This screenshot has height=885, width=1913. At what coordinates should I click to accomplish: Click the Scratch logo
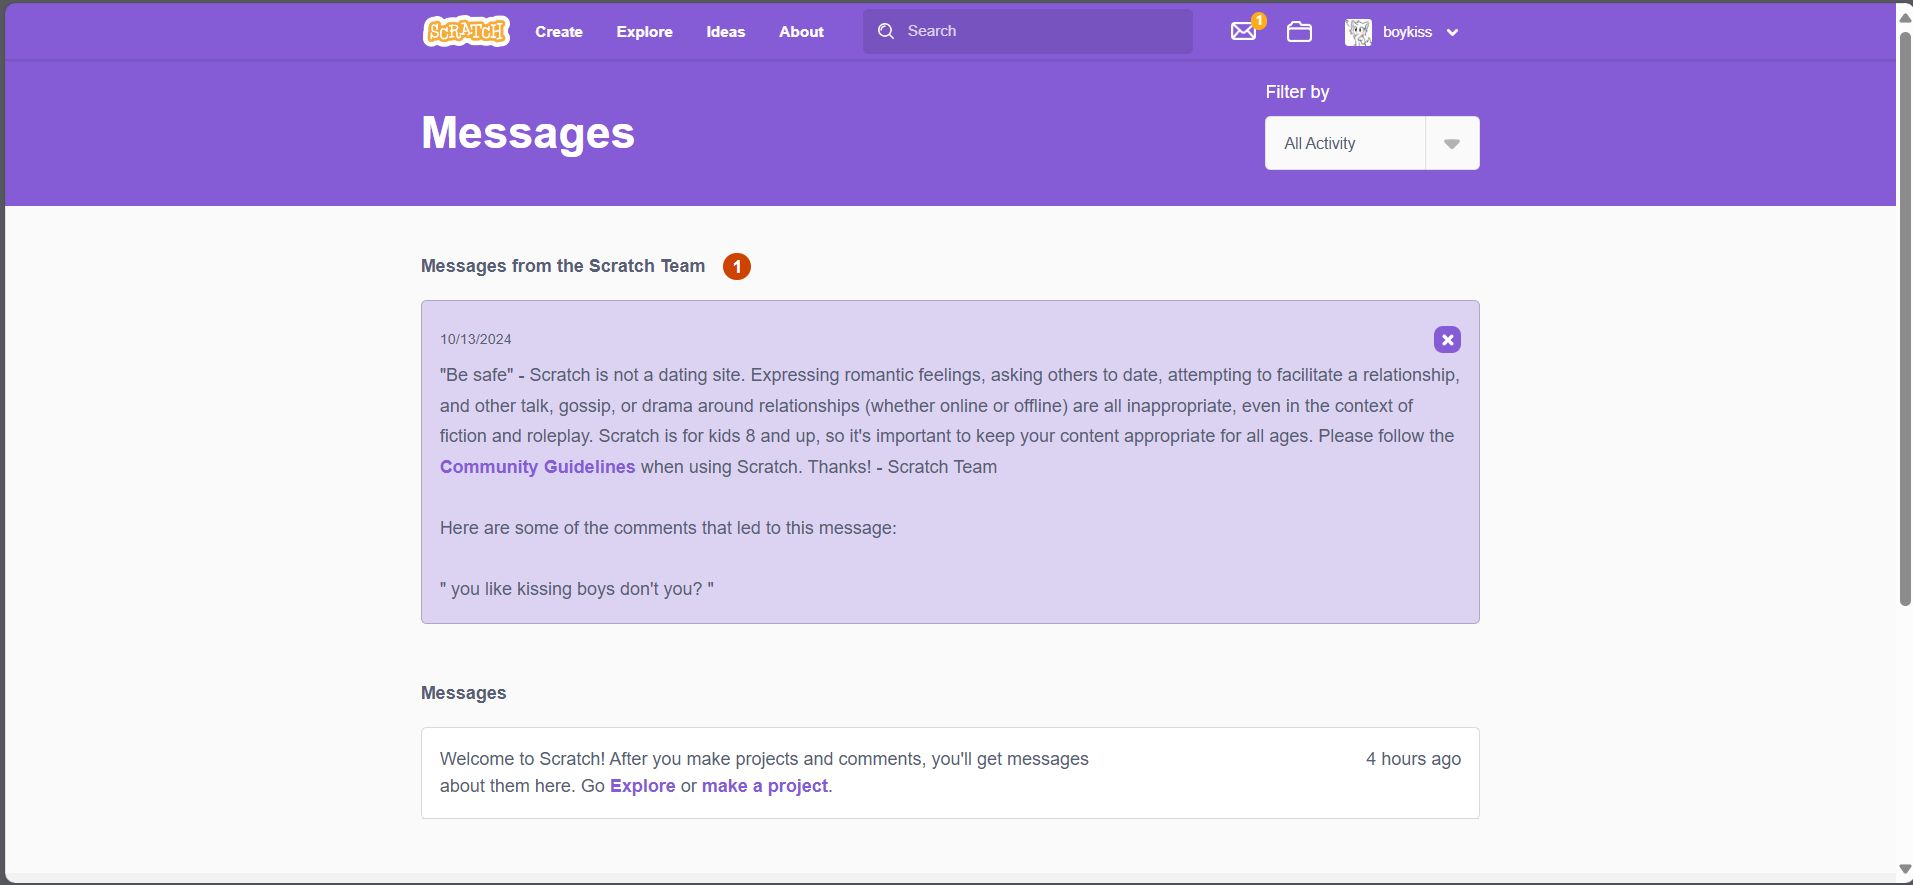466,31
